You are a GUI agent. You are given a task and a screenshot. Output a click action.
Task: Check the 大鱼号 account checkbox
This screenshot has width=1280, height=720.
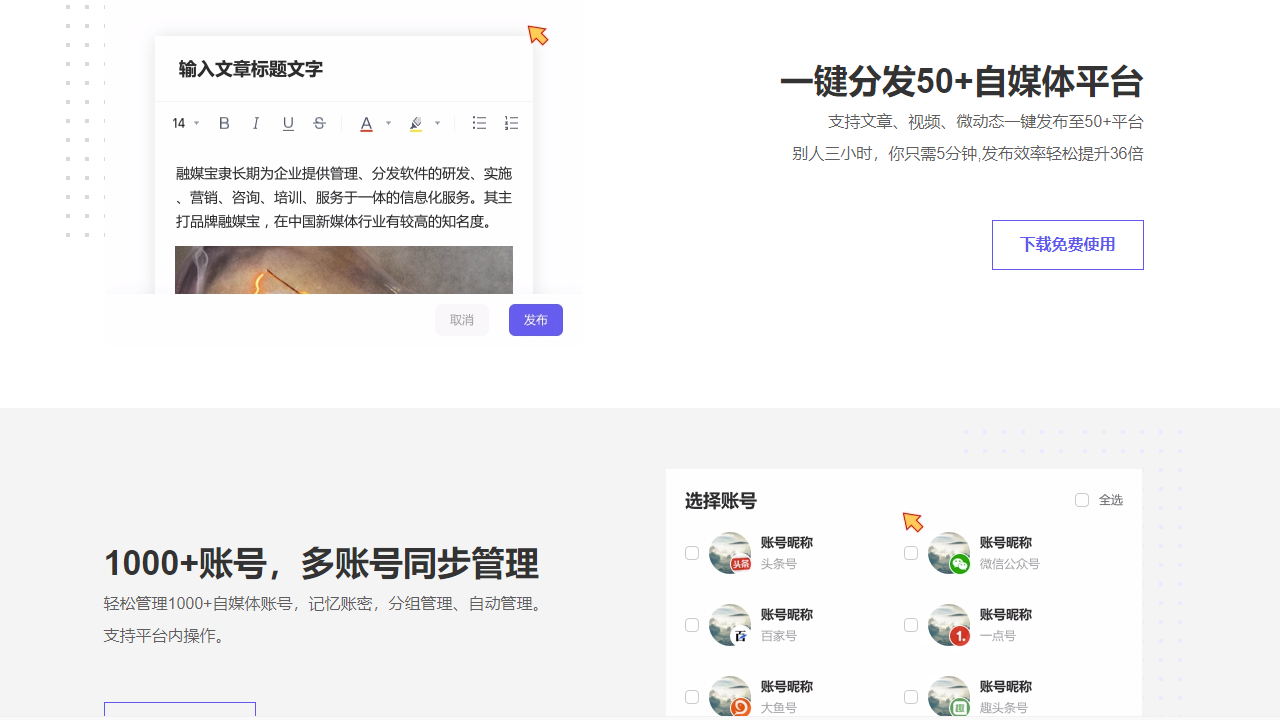[691, 697]
